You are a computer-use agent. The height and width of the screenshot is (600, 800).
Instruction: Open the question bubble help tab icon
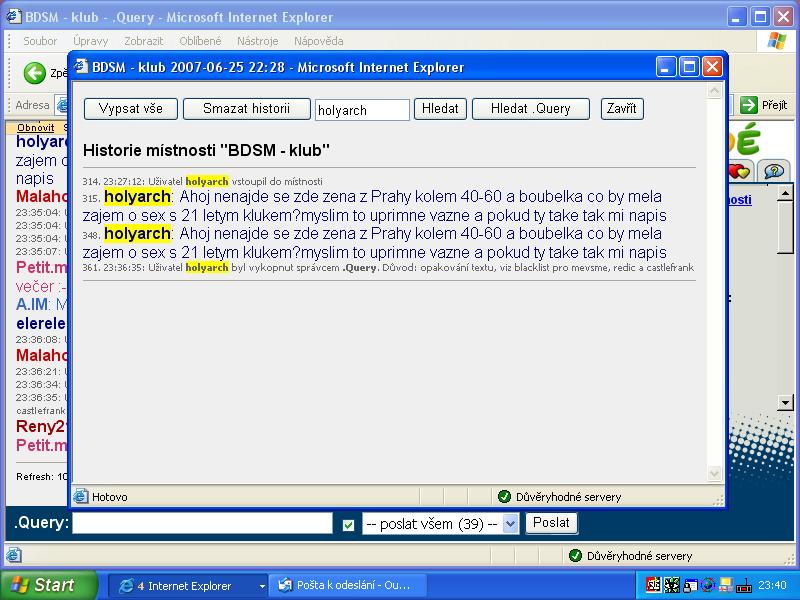pyautogui.click(x=773, y=171)
